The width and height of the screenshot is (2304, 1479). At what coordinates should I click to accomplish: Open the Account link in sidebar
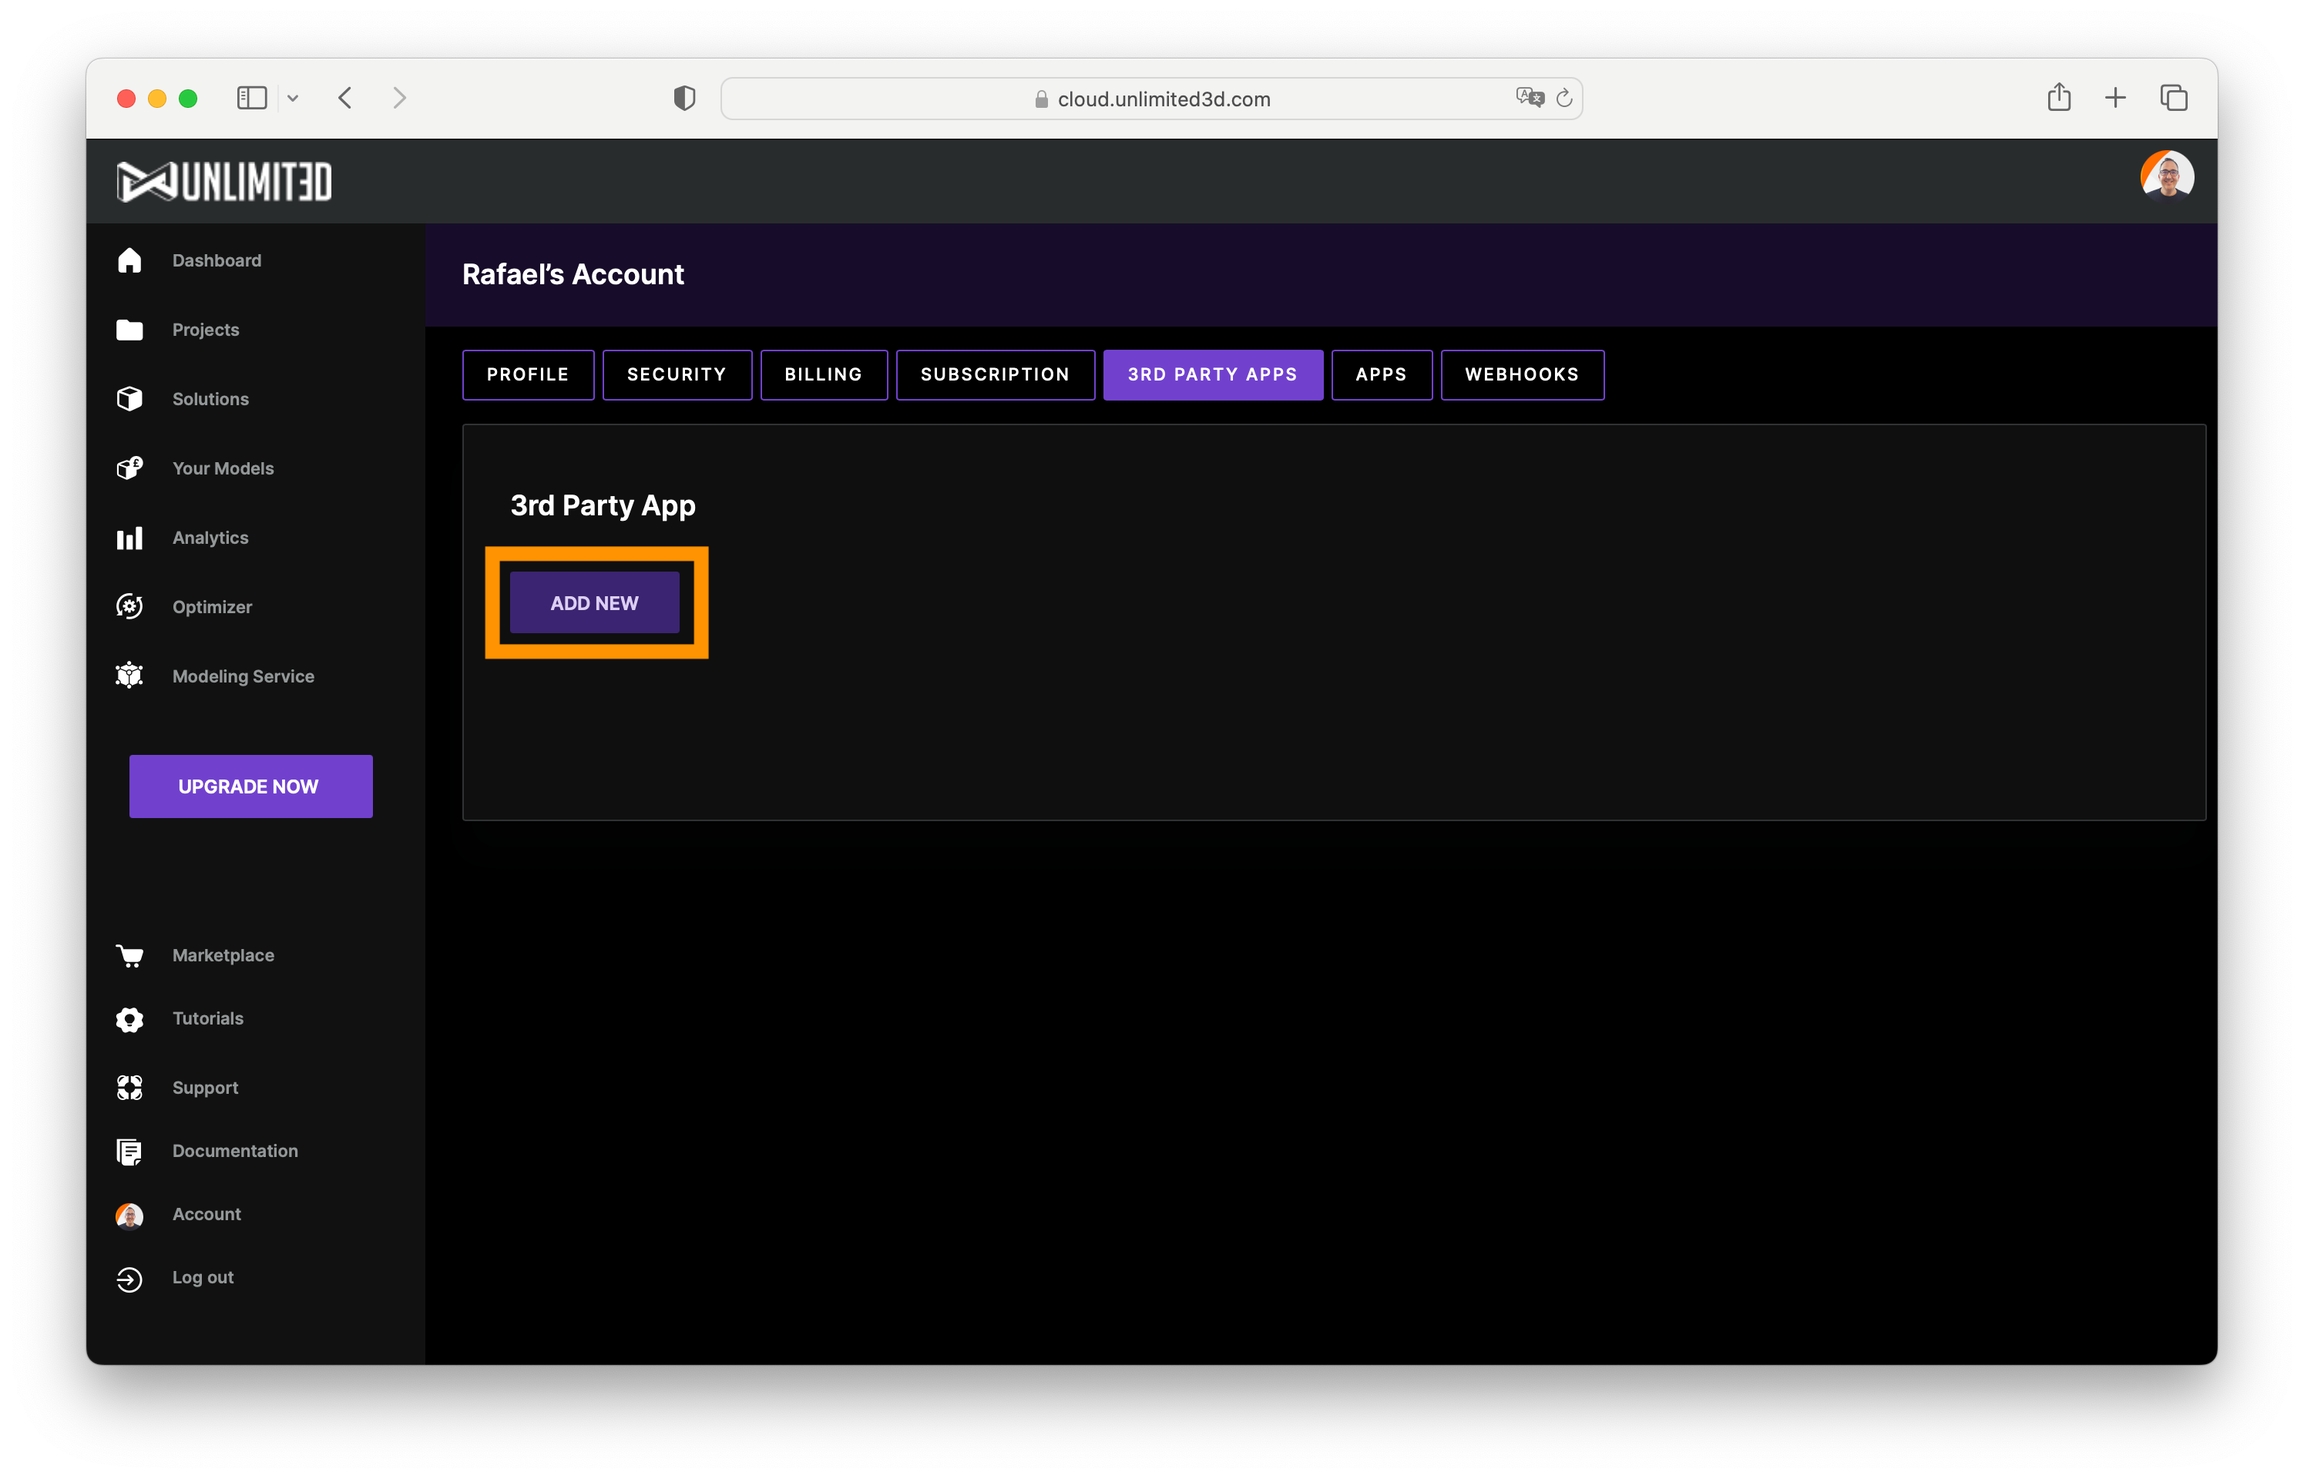207,1215
